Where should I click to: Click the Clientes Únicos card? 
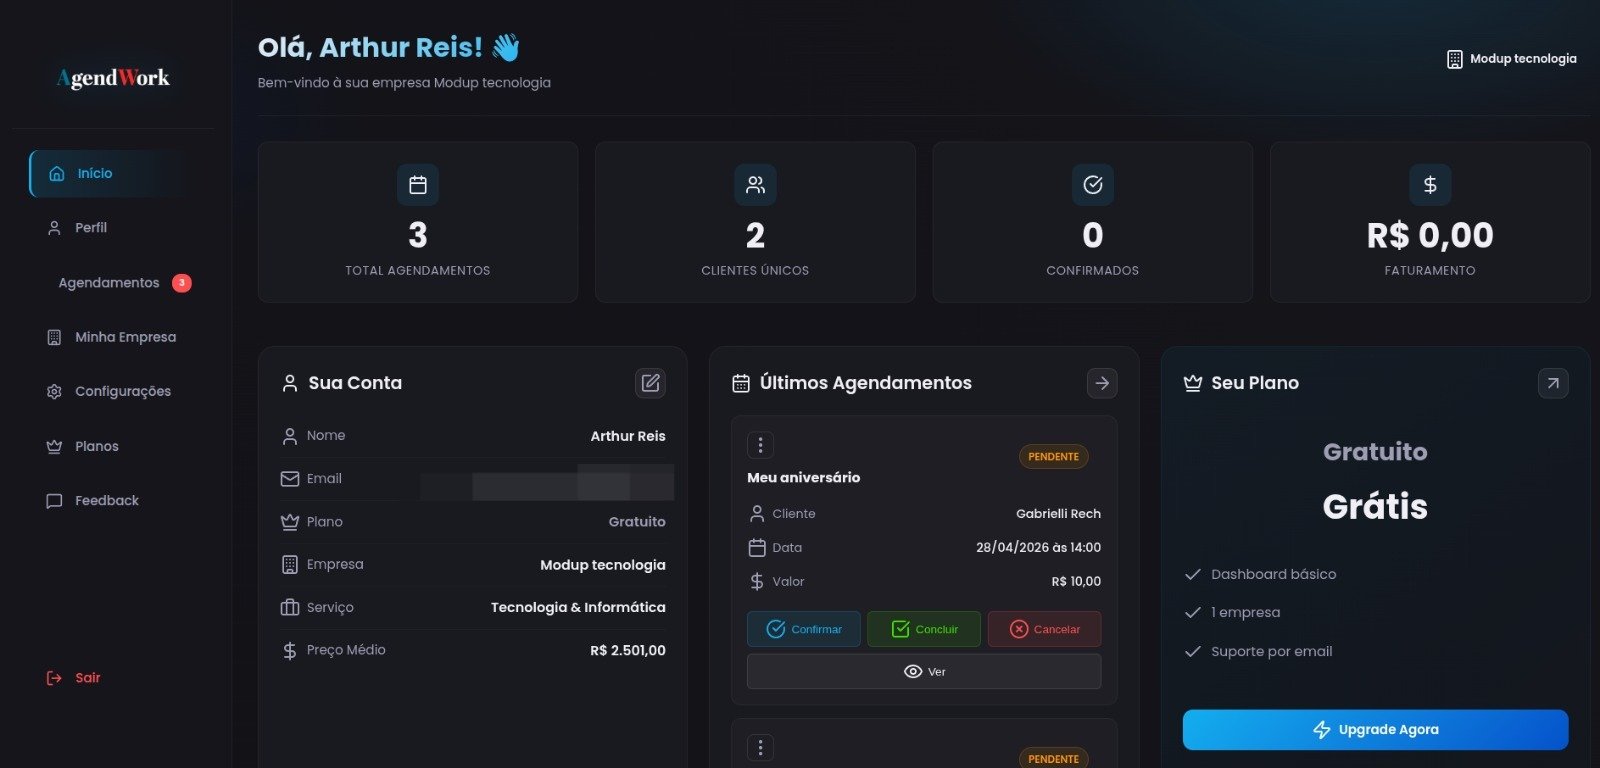pos(755,222)
